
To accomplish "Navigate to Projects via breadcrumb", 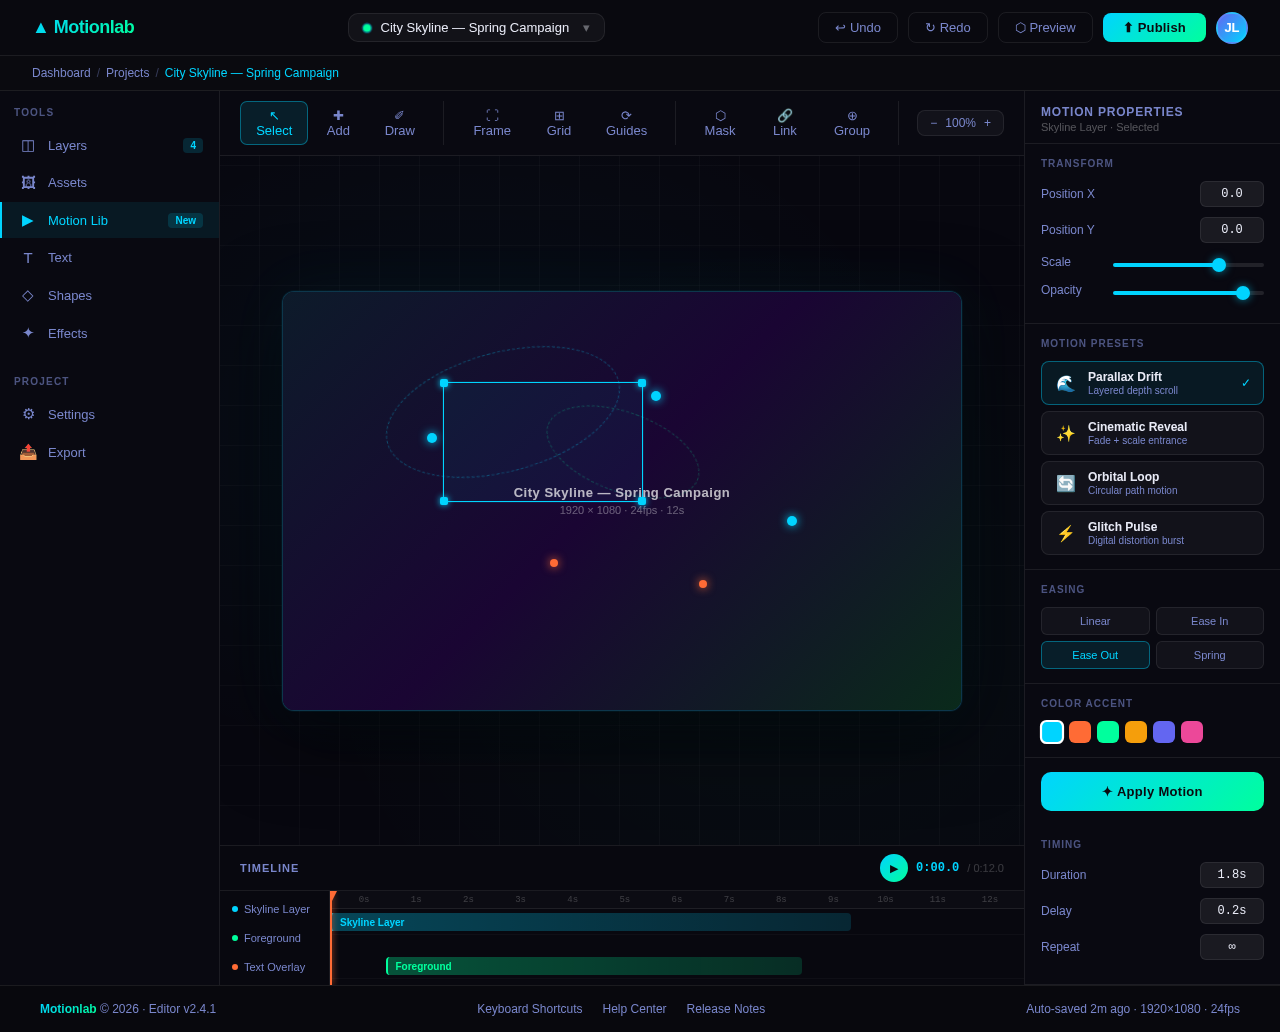I will [x=127, y=72].
